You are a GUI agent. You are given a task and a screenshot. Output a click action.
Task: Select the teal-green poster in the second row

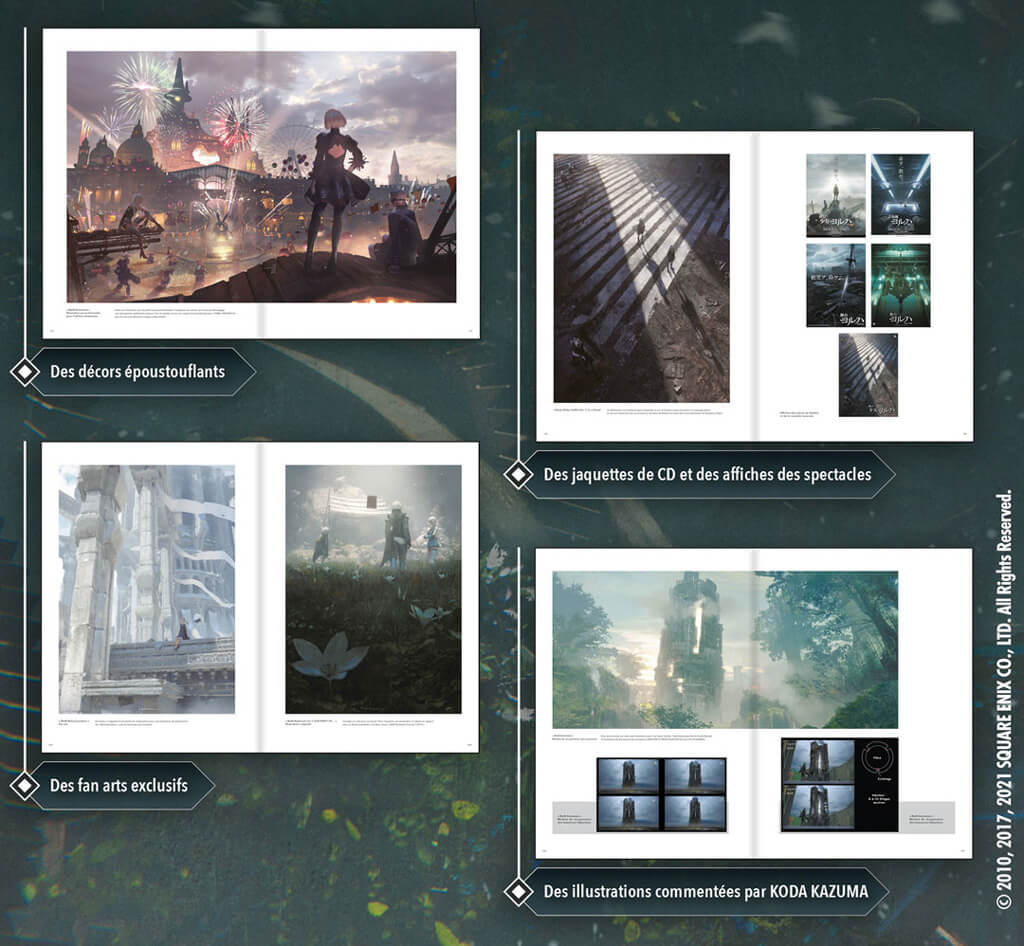(x=900, y=285)
